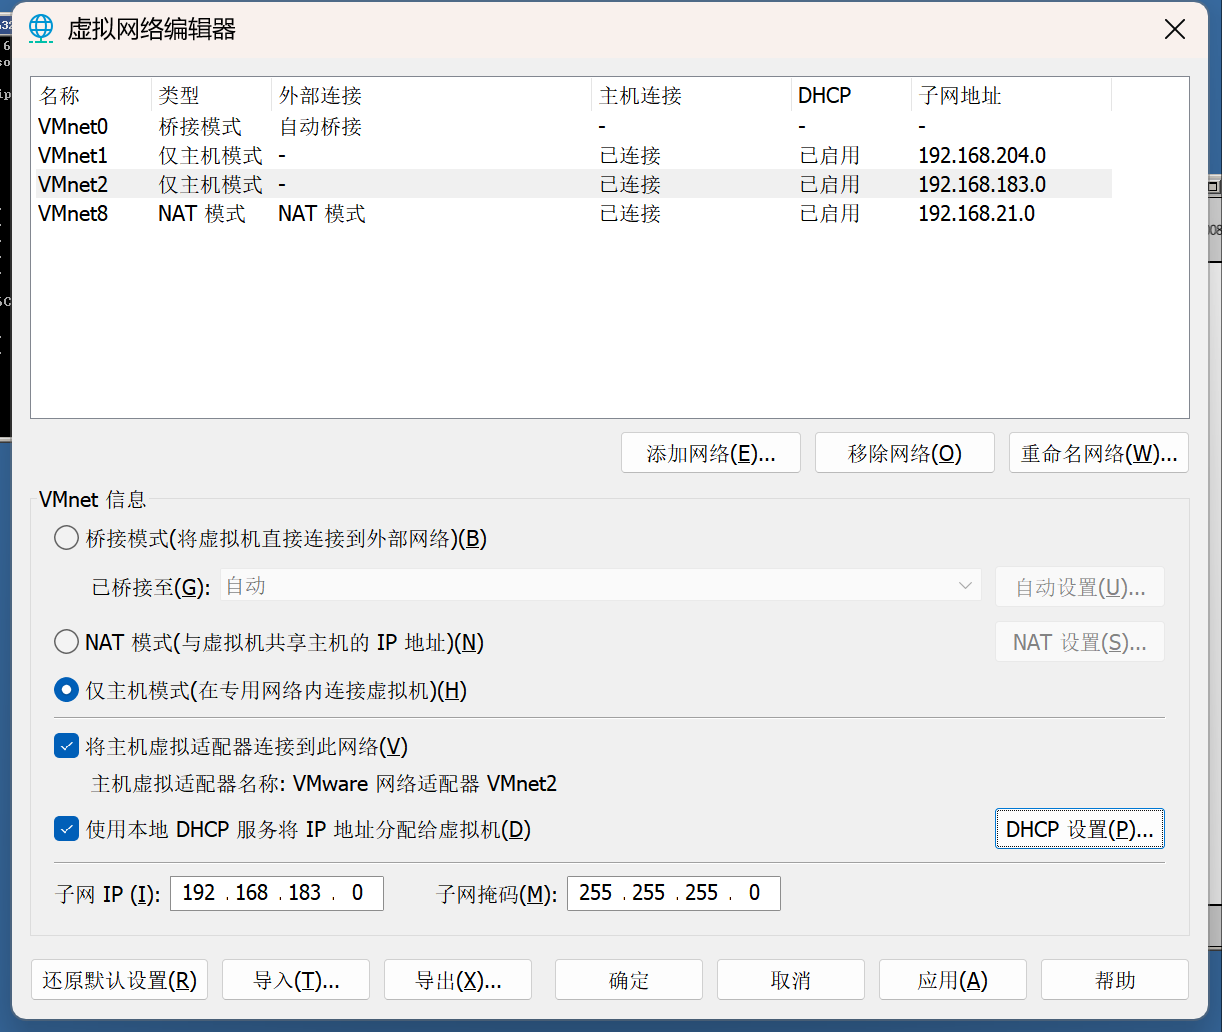Click the 外部连接 column header
The height and width of the screenshot is (1032, 1222).
pyautogui.click(x=431, y=96)
